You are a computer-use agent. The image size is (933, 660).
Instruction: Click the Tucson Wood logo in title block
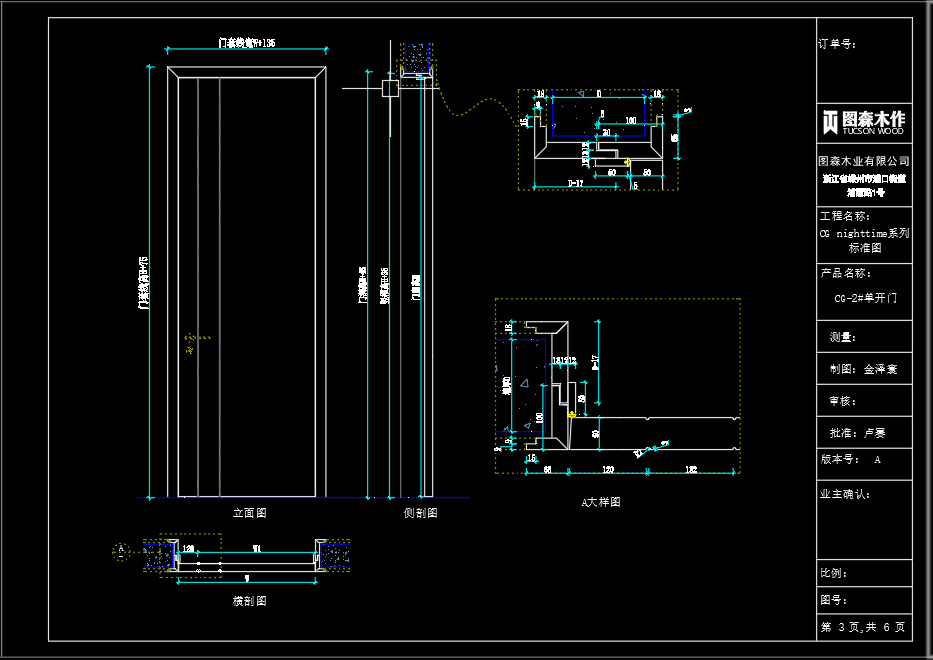click(x=864, y=121)
